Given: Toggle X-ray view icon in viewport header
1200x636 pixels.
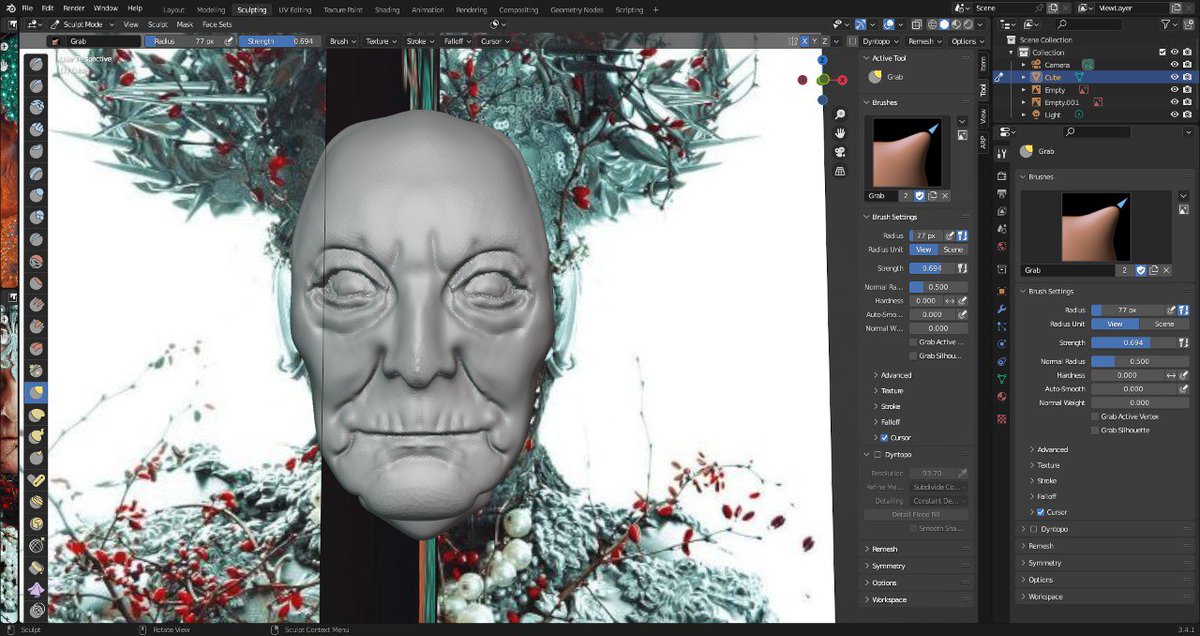Looking at the screenshot, I should [x=915, y=24].
